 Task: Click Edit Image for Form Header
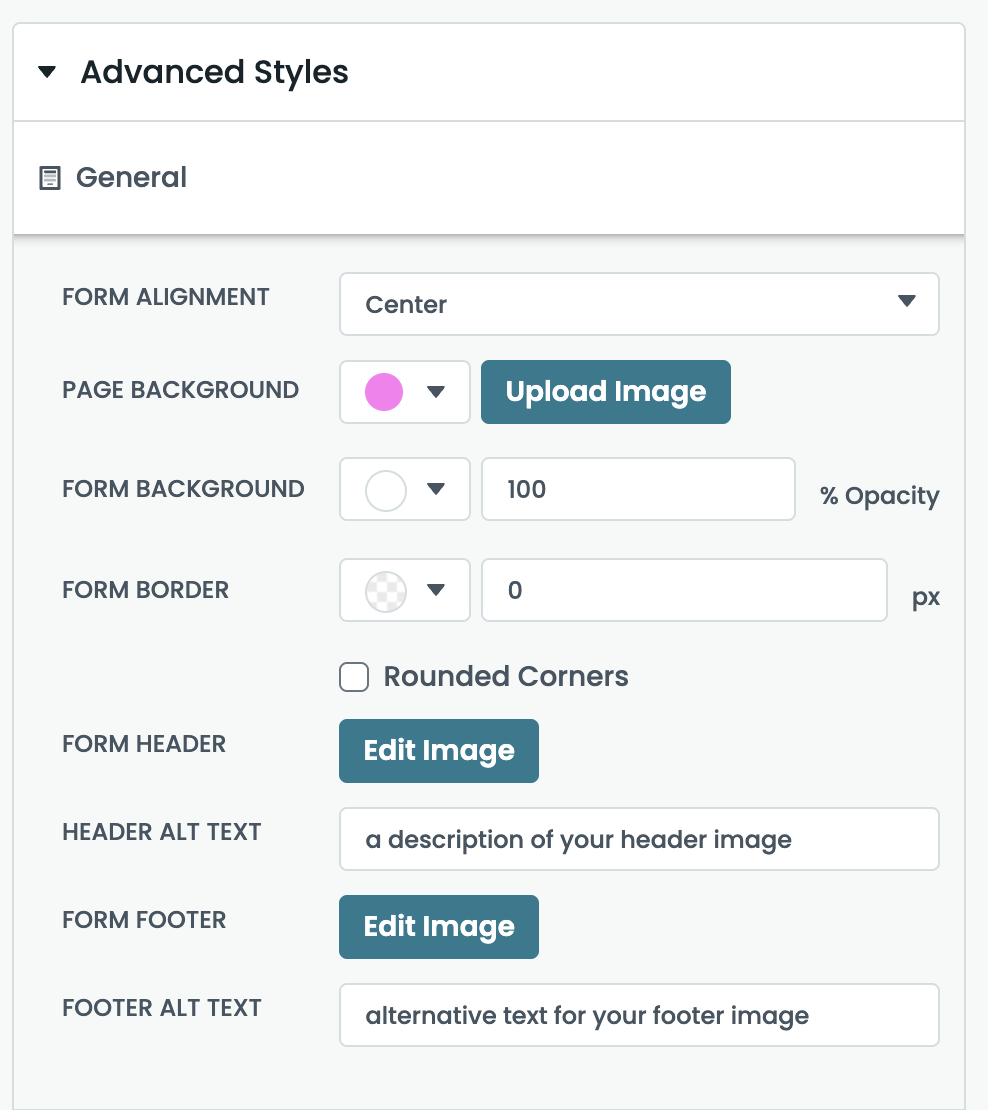pos(438,751)
